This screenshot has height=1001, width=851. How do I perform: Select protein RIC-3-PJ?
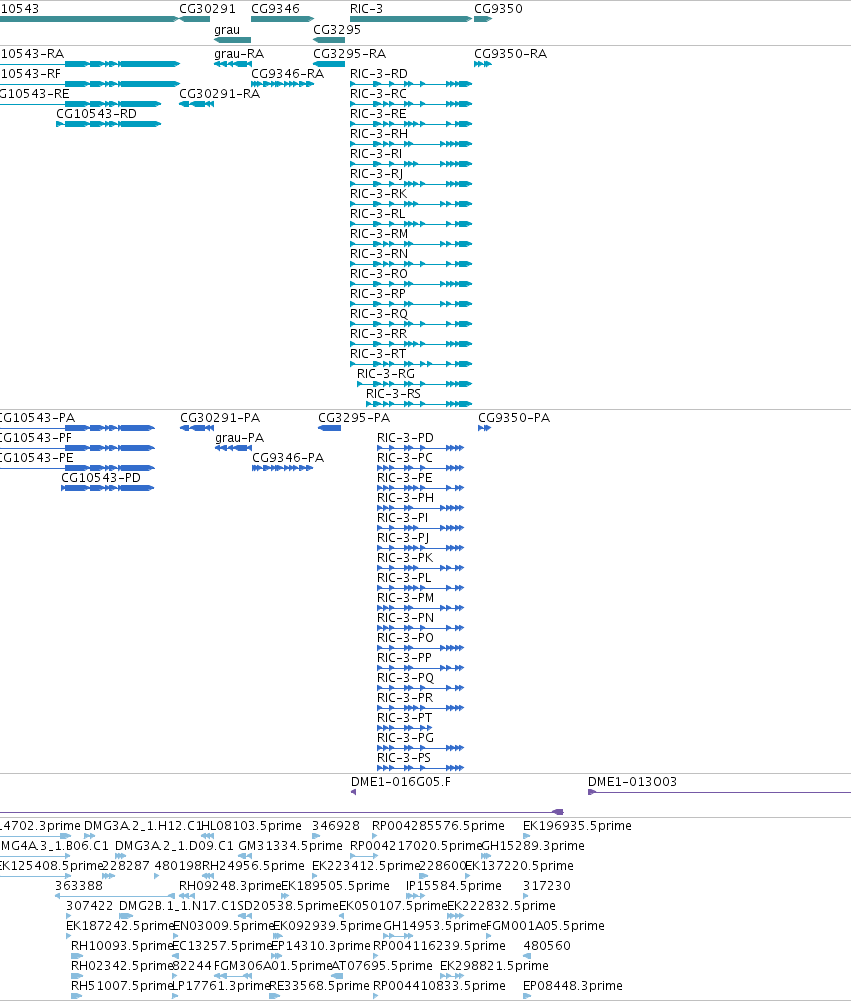point(420,548)
